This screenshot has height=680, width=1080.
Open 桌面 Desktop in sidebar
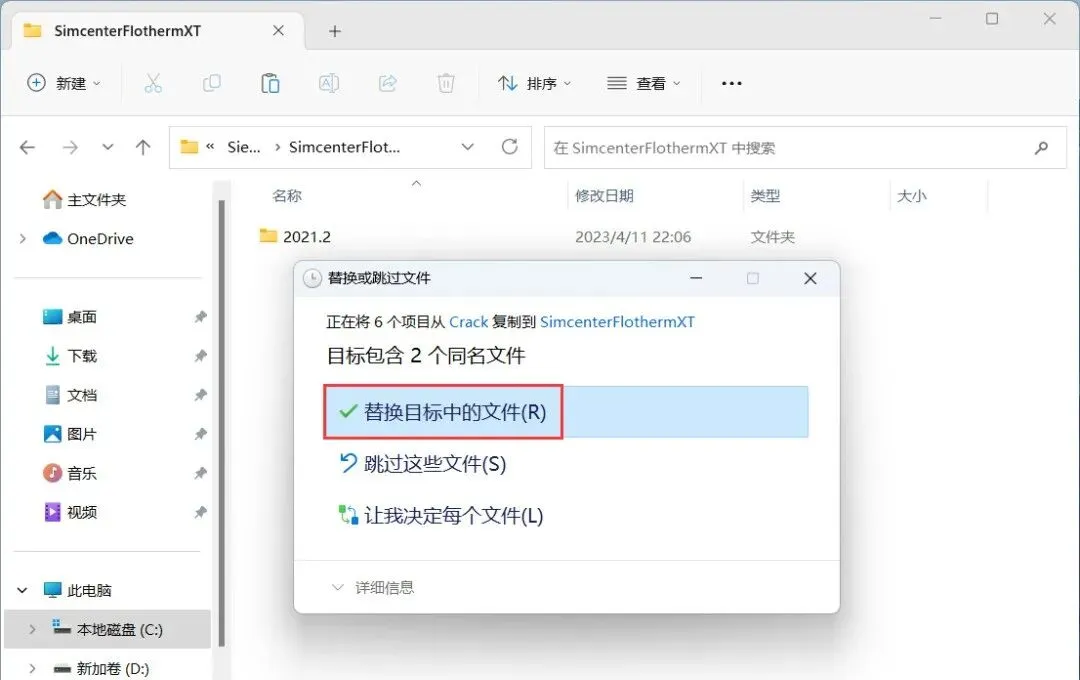click(70, 317)
